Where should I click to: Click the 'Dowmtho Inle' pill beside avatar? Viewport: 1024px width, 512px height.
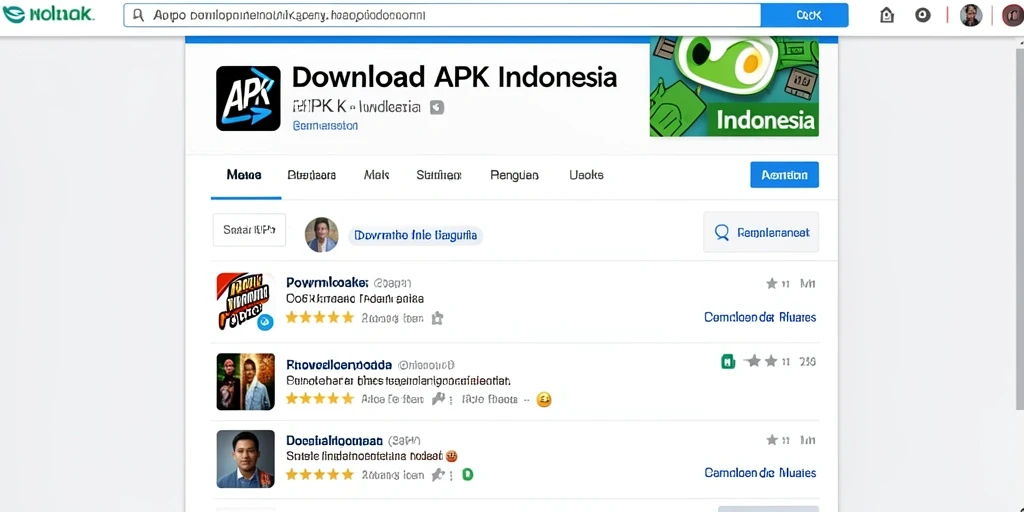(x=415, y=235)
